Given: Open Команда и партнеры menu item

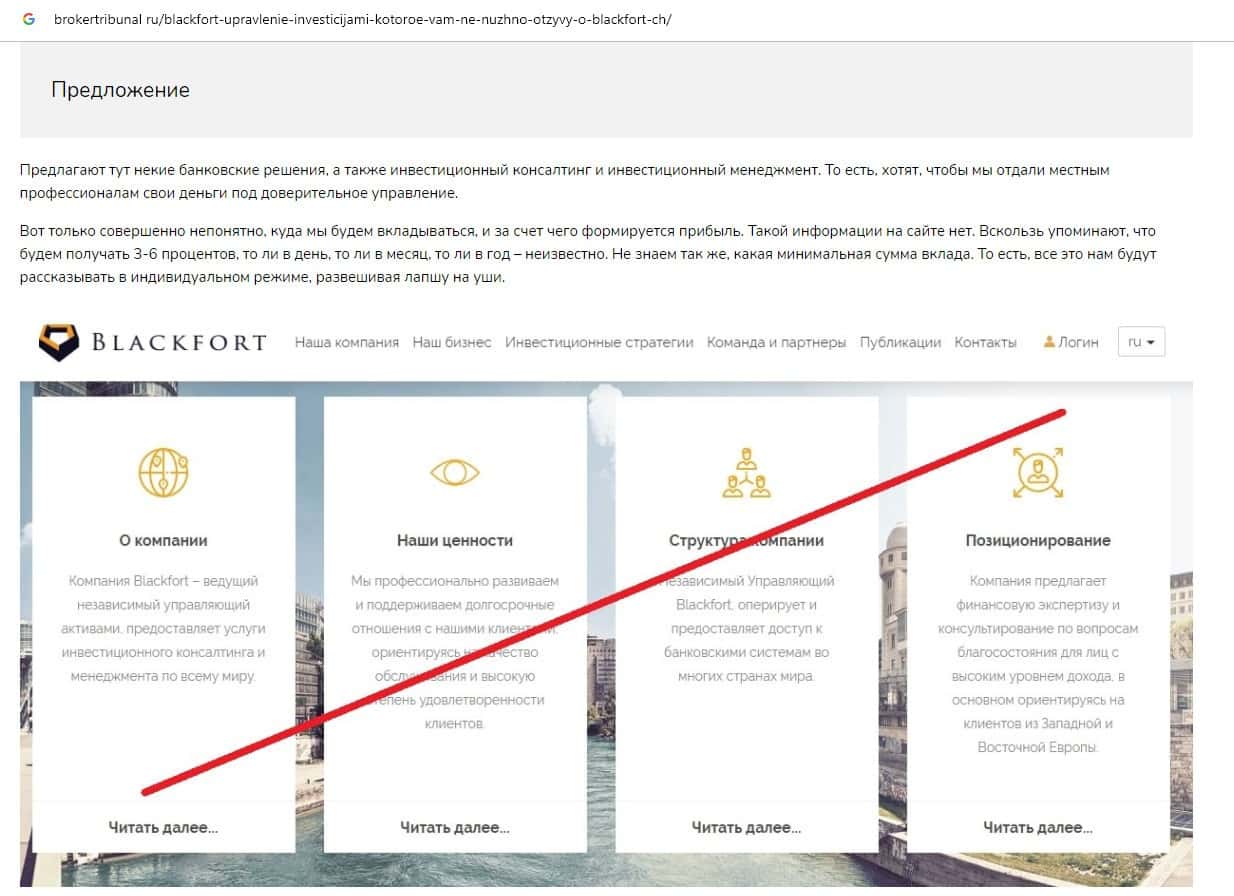Looking at the screenshot, I should [776, 342].
